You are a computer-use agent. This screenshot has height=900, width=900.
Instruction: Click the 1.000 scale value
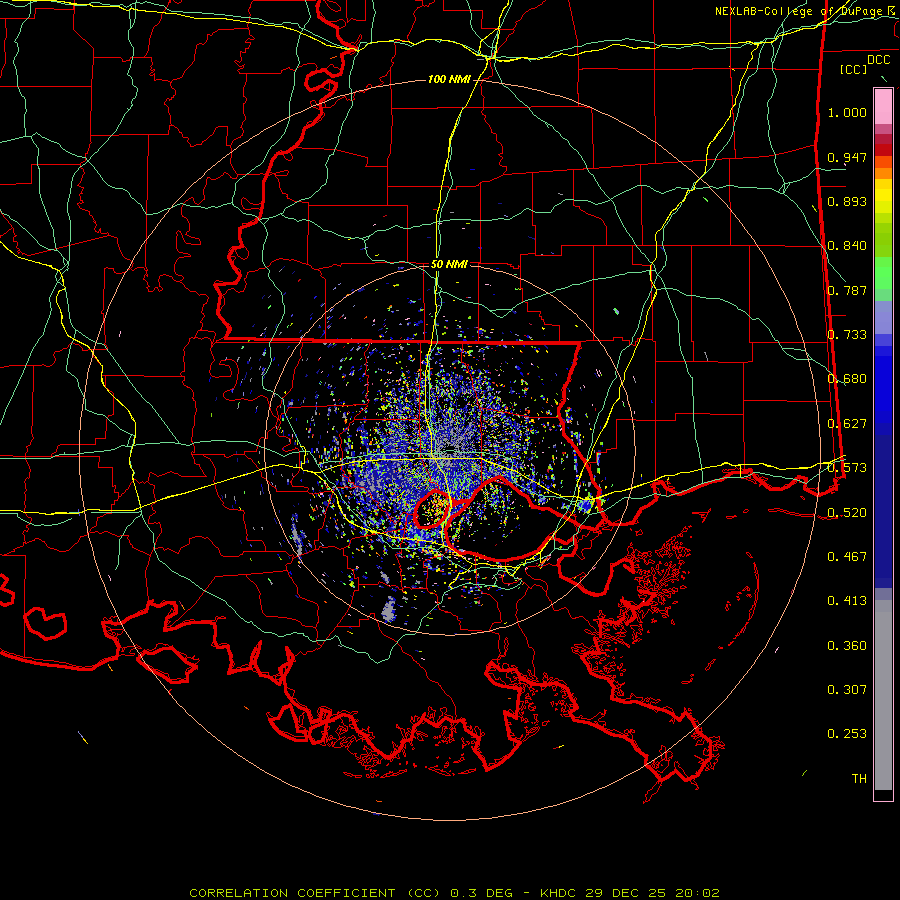847,112
